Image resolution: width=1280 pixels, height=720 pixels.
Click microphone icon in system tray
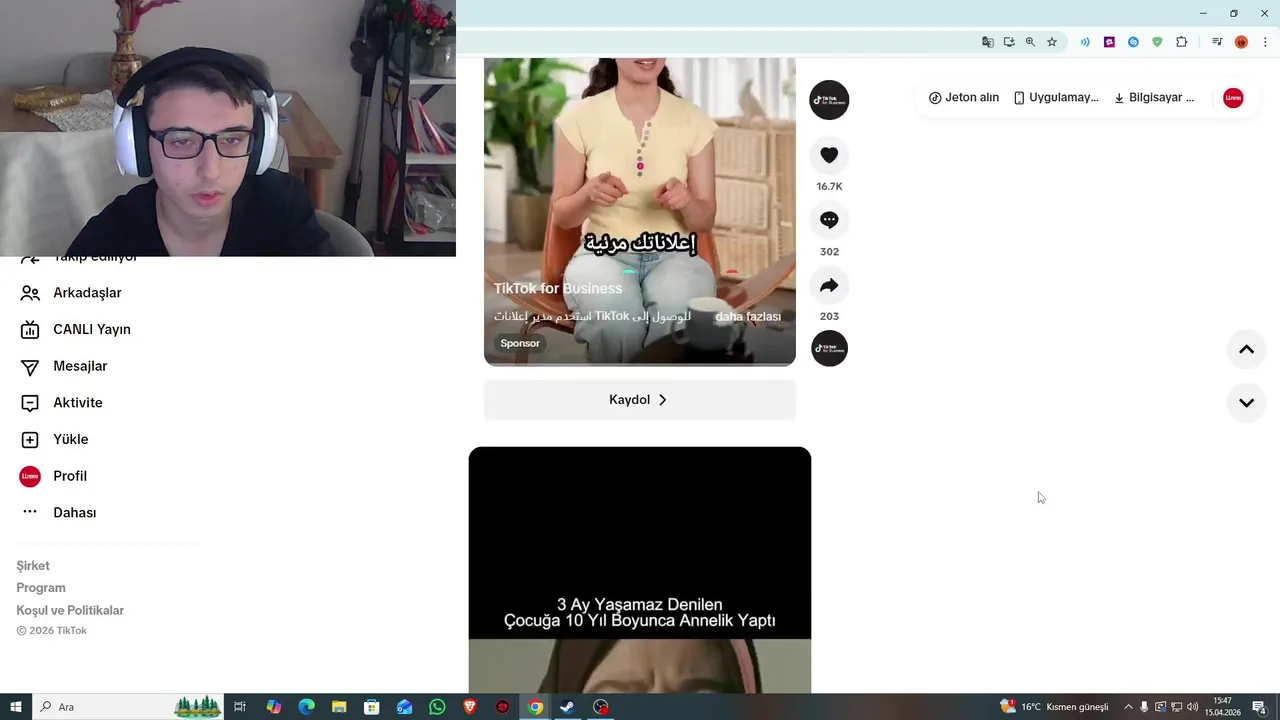[x=1144, y=707]
